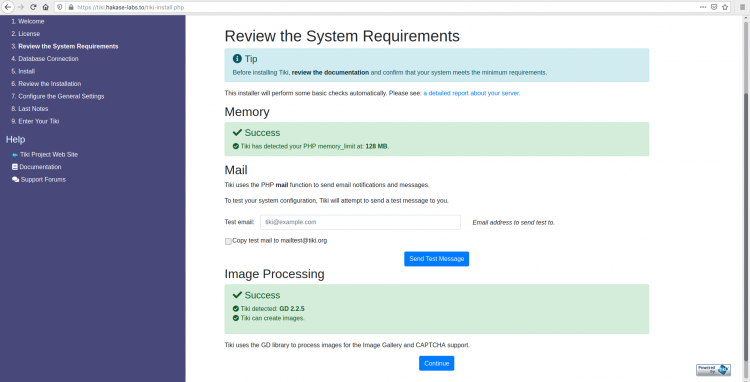This screenshot has width=750, height=382.
Task: Click the shield tracking protection icon
Action: pos(60,7)
